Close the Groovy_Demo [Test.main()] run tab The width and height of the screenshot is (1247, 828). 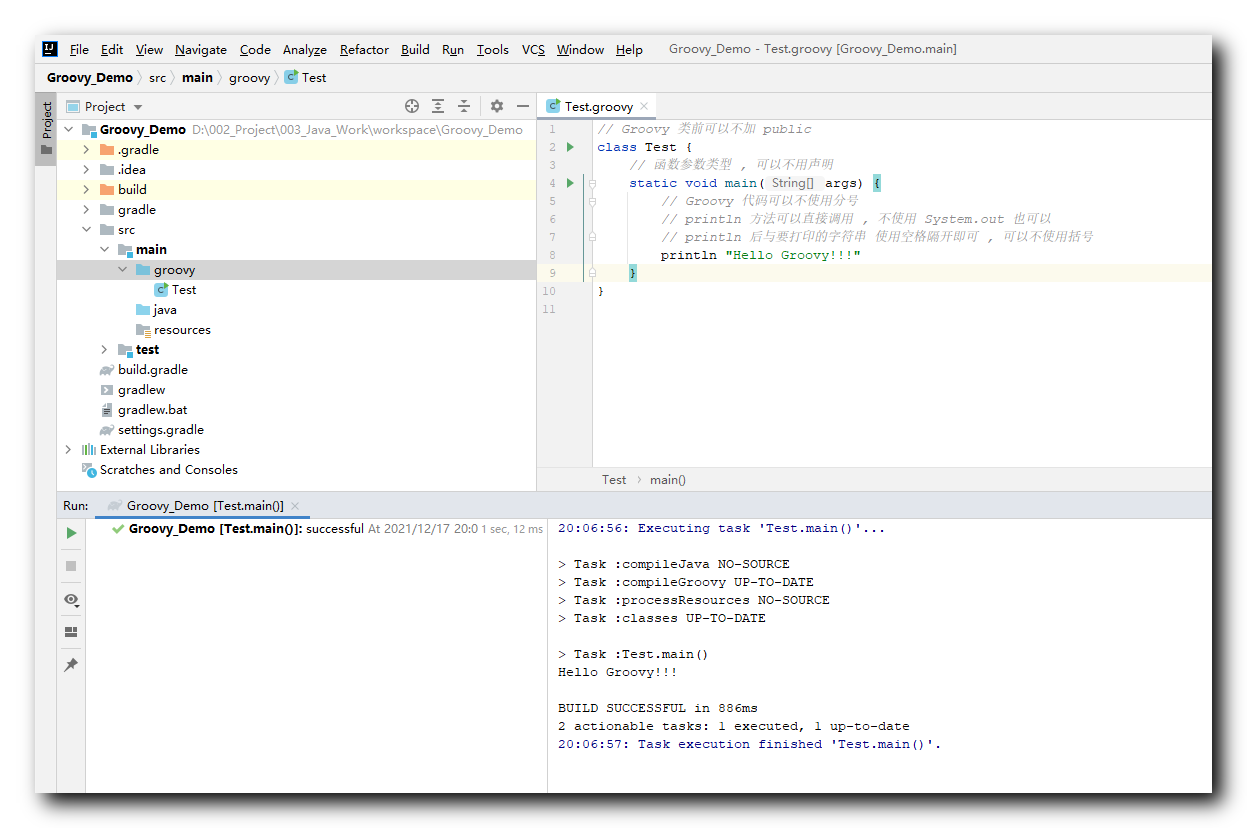(295, 506)
